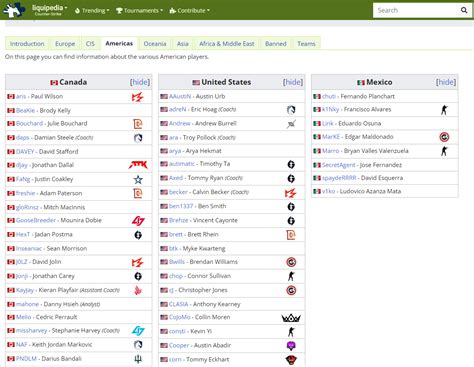
Task: Click team logo next to Bouchard
Action: [x=138, y=124]
